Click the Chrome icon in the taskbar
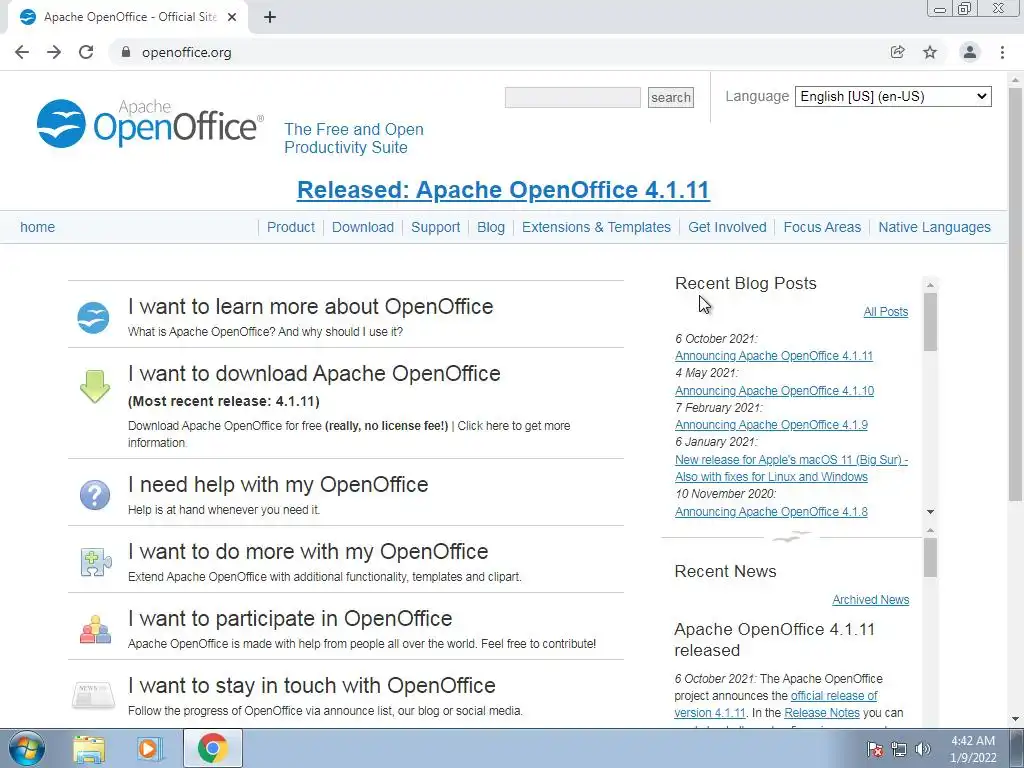Viewport: 1024px width, 768px height. coord(212,748)
